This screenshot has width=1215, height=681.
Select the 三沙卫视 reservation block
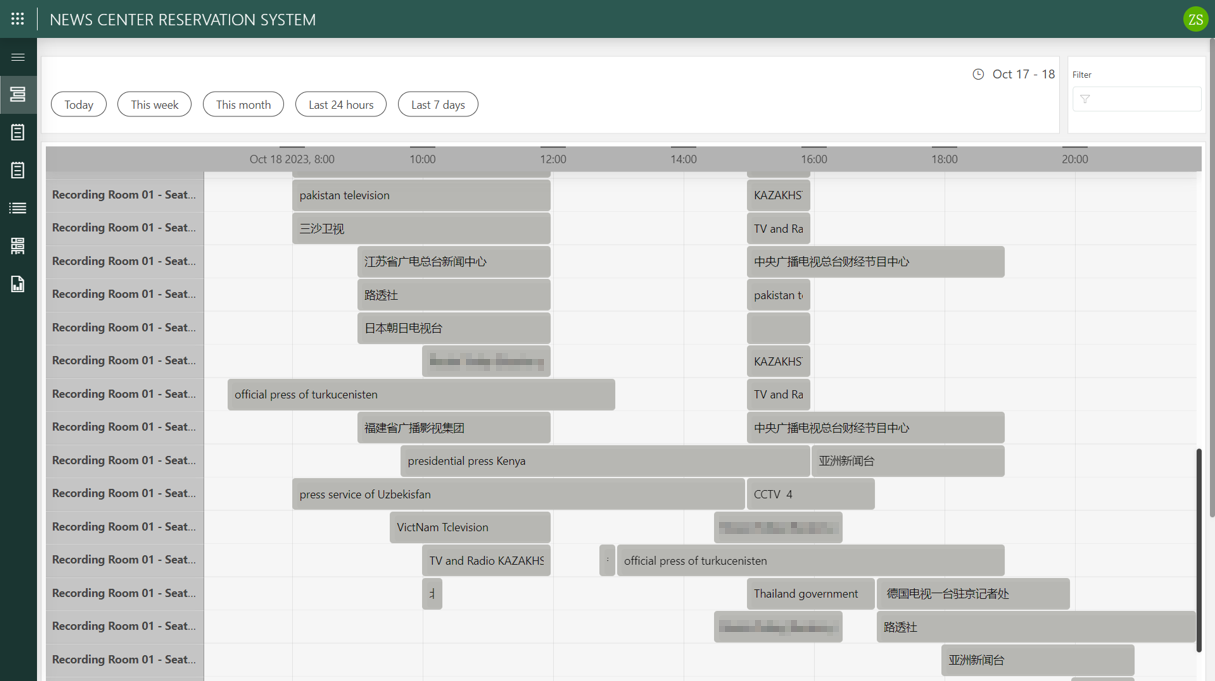(421, 229)
